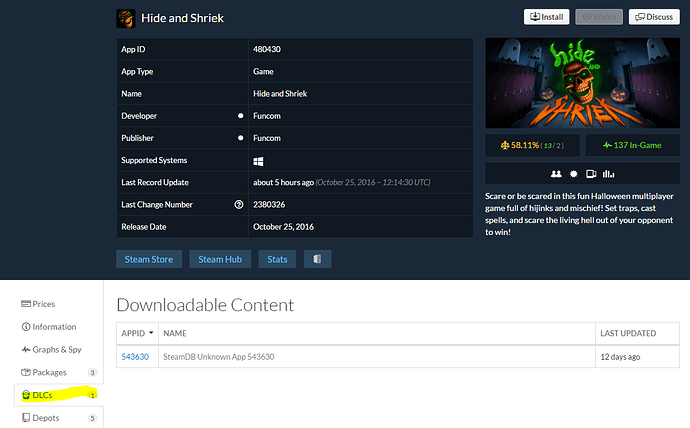The image size is (690, 428).
Task: Click the Hide and Shriek app icon
Action: click(x=125, y=18)
